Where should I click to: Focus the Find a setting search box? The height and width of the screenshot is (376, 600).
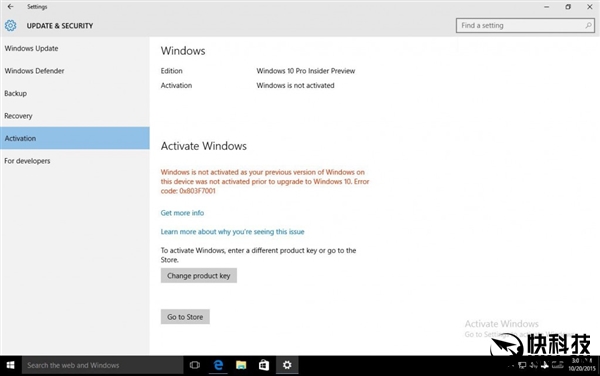click(525, 26)
